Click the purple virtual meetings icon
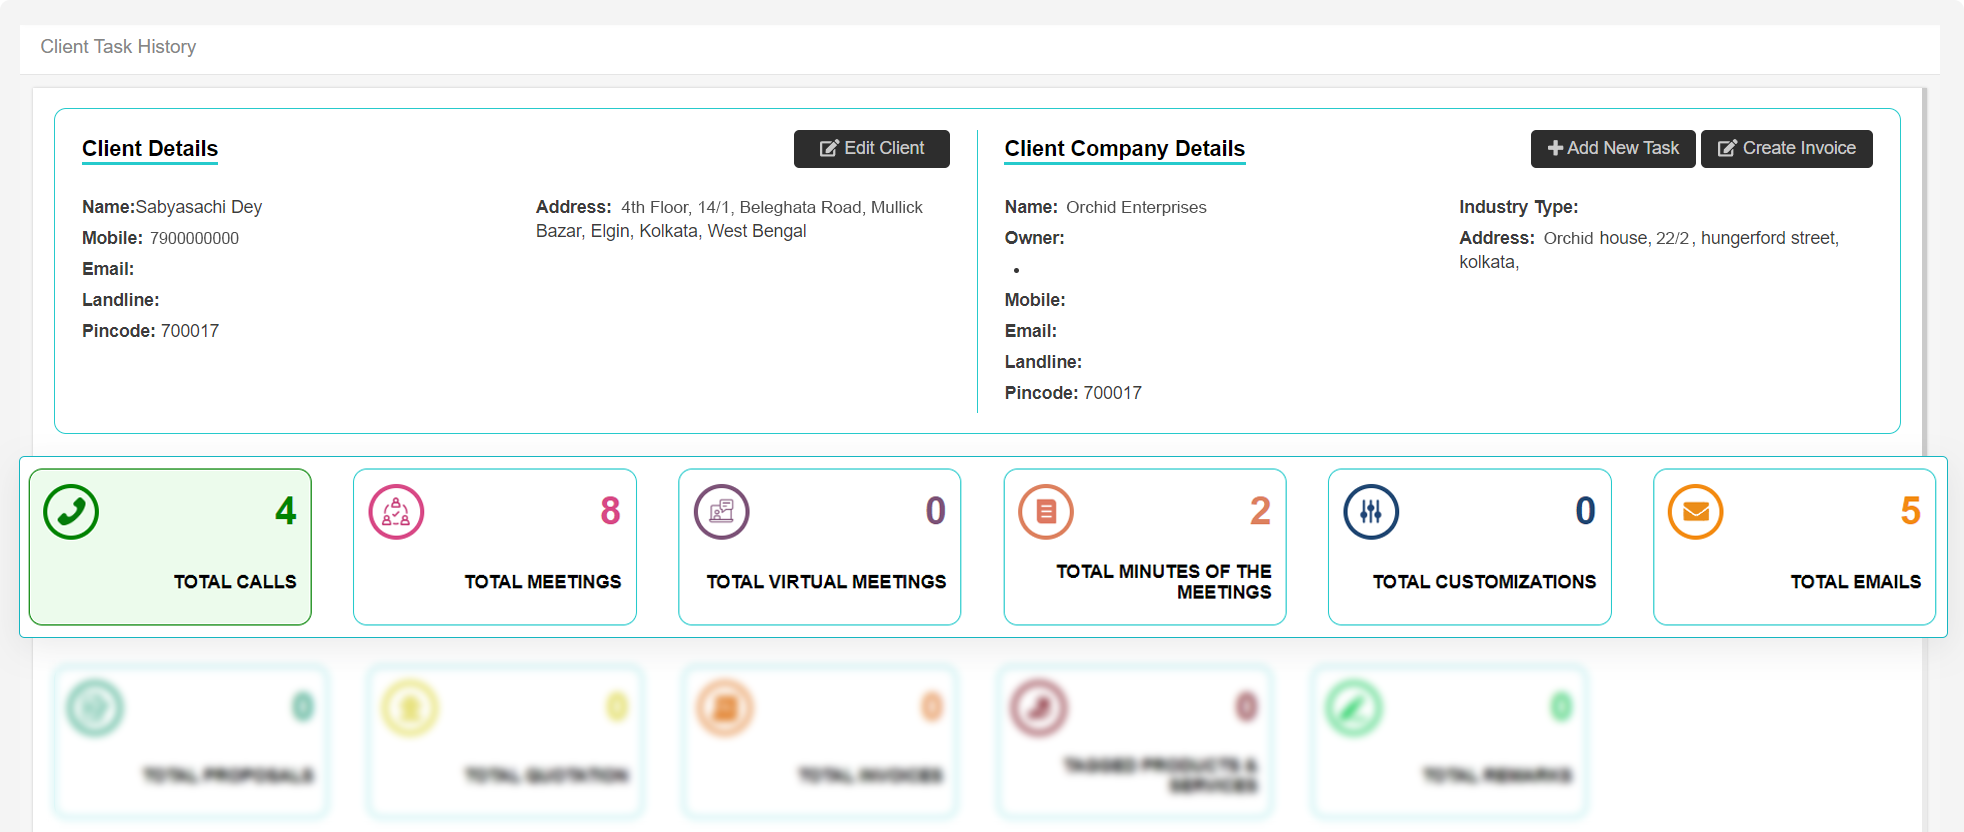 pyautogui.click(x=721, y=512)
